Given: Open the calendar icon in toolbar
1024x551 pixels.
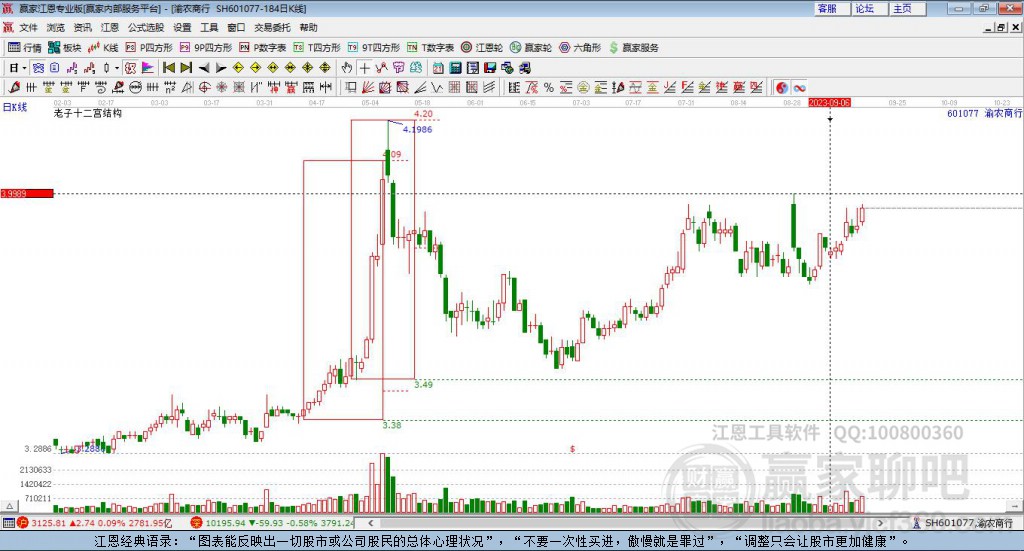Looking at the screenshot, I should tap(438, 68).
